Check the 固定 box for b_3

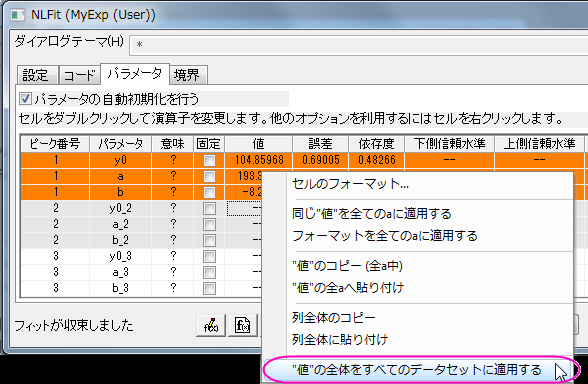point(209,288)
